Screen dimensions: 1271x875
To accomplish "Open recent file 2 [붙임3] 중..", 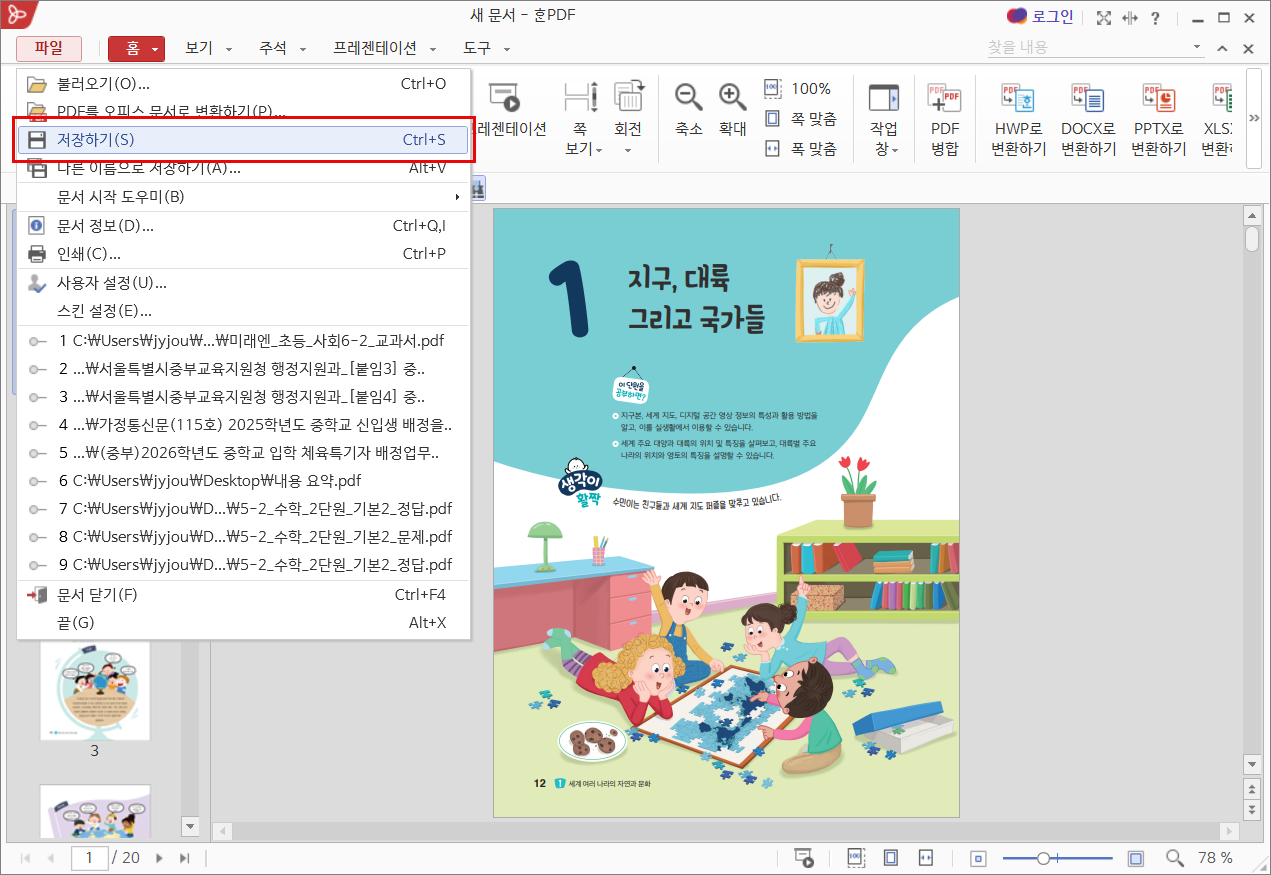I will click(x=243, y=369).
